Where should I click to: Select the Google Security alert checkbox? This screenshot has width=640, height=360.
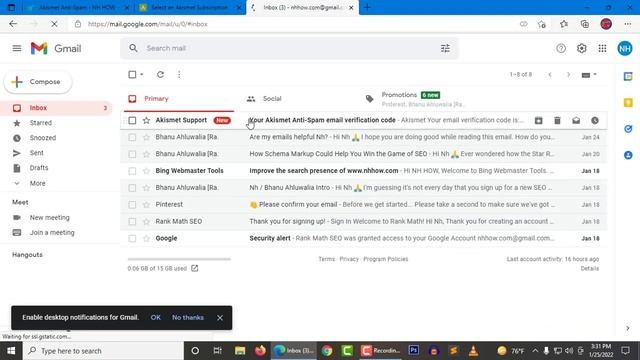pyautogui.click(x=132, y=238)
